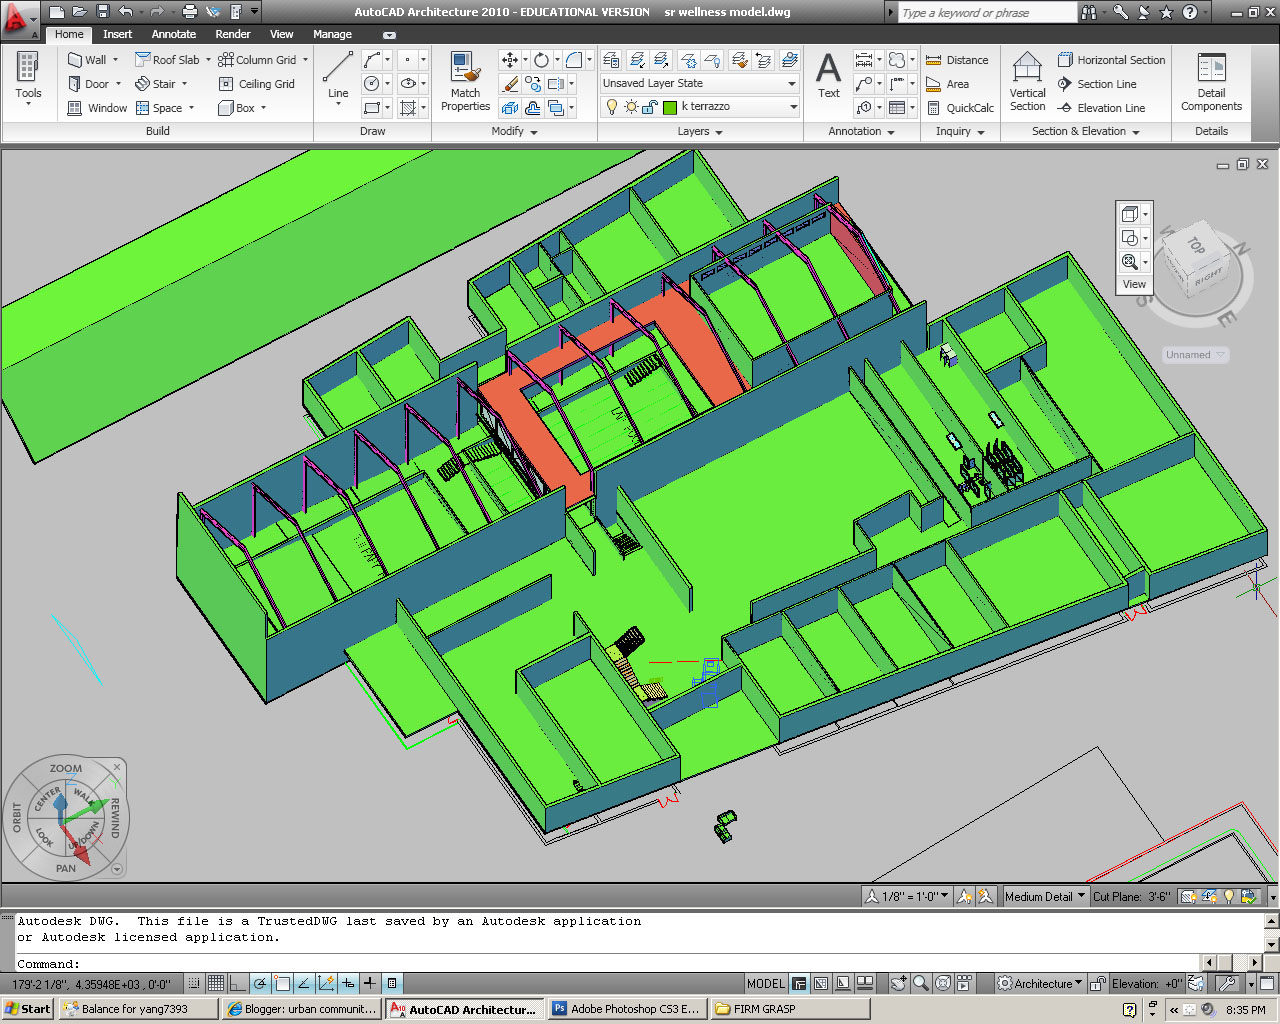Click the MODEL space button in status bar
The image size is (1280, 1024).
766,983
